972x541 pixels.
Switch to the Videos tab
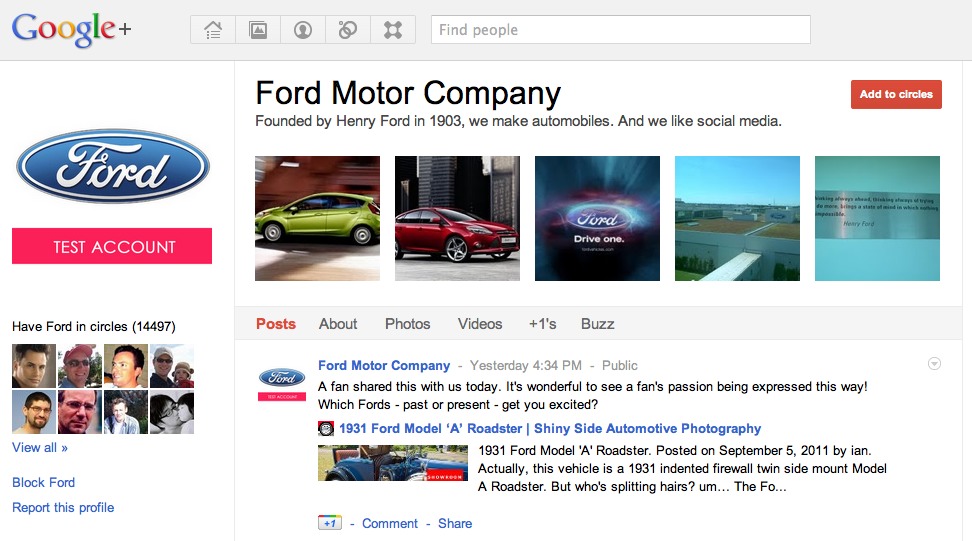click(x=480, y=324)
